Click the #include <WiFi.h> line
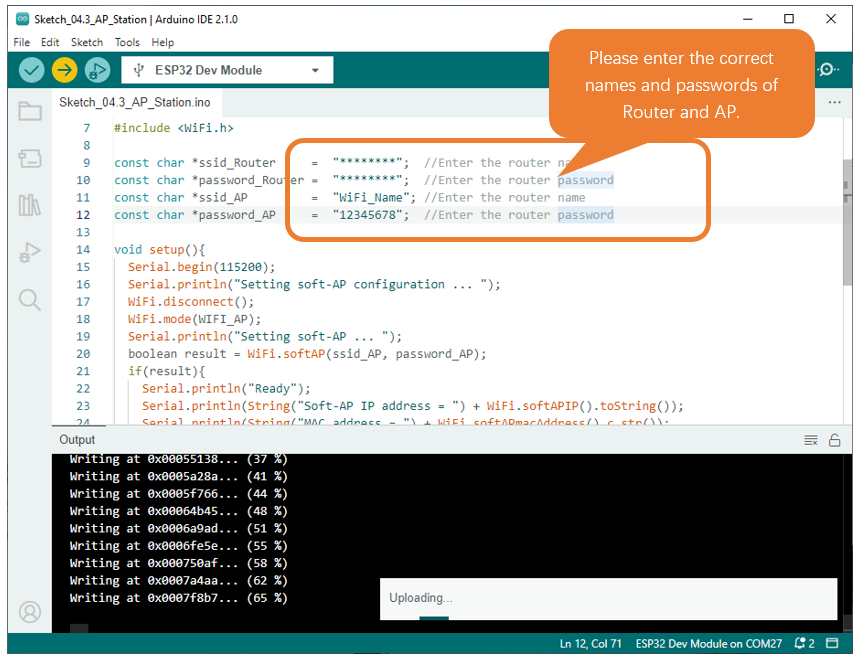This screenshot has height=660, width=862. tap(174, 128)
